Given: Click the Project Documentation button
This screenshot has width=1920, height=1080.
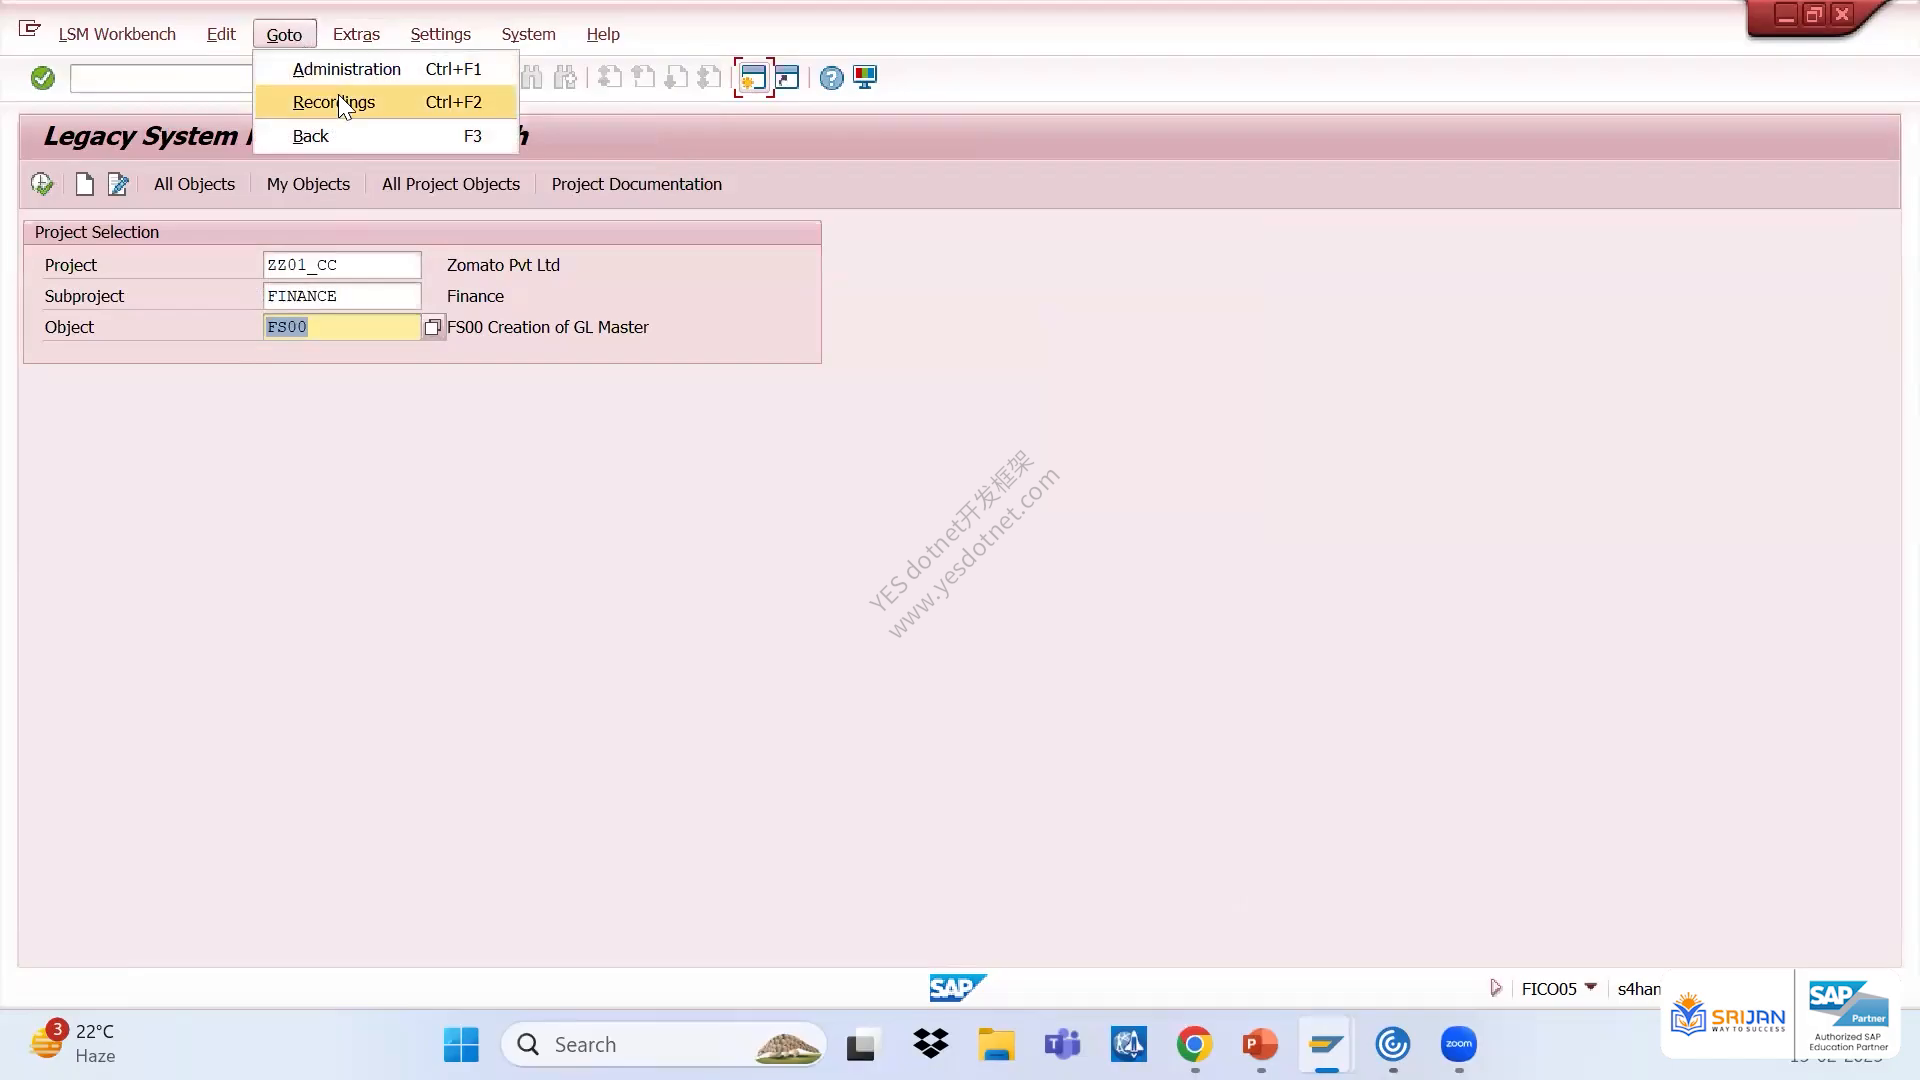Looking at the screenshot, I should click(x=636, y=184).
